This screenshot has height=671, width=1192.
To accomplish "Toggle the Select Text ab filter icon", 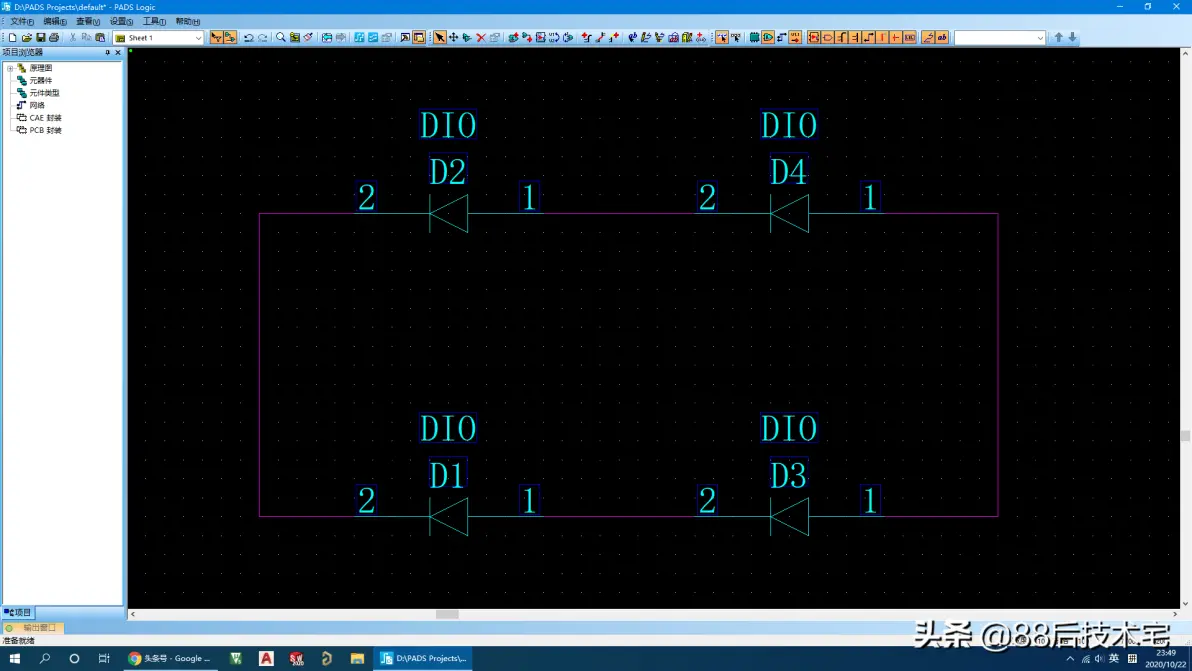I will pyautogui.click(x=942, y=37).
